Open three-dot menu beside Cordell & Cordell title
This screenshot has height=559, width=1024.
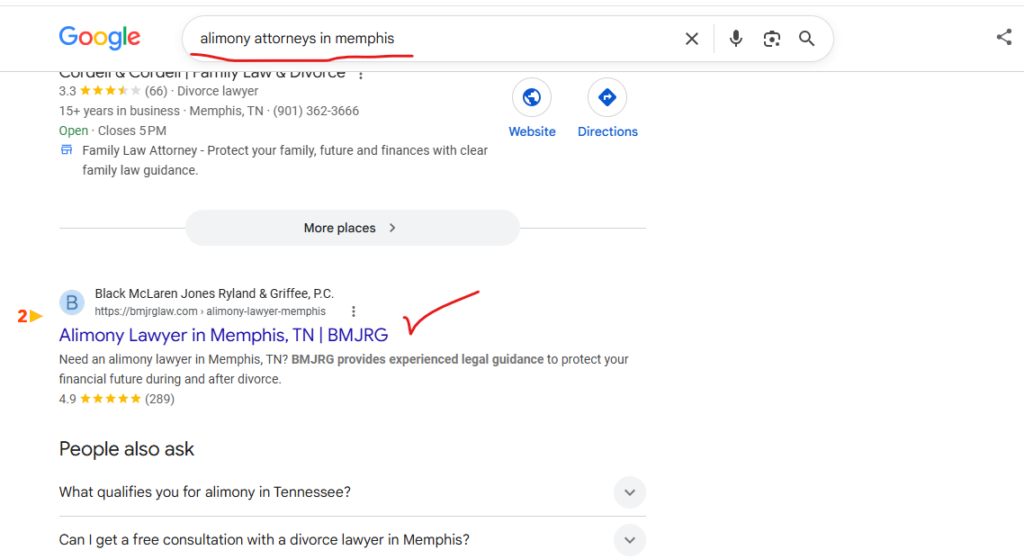[x=360, y=74]
